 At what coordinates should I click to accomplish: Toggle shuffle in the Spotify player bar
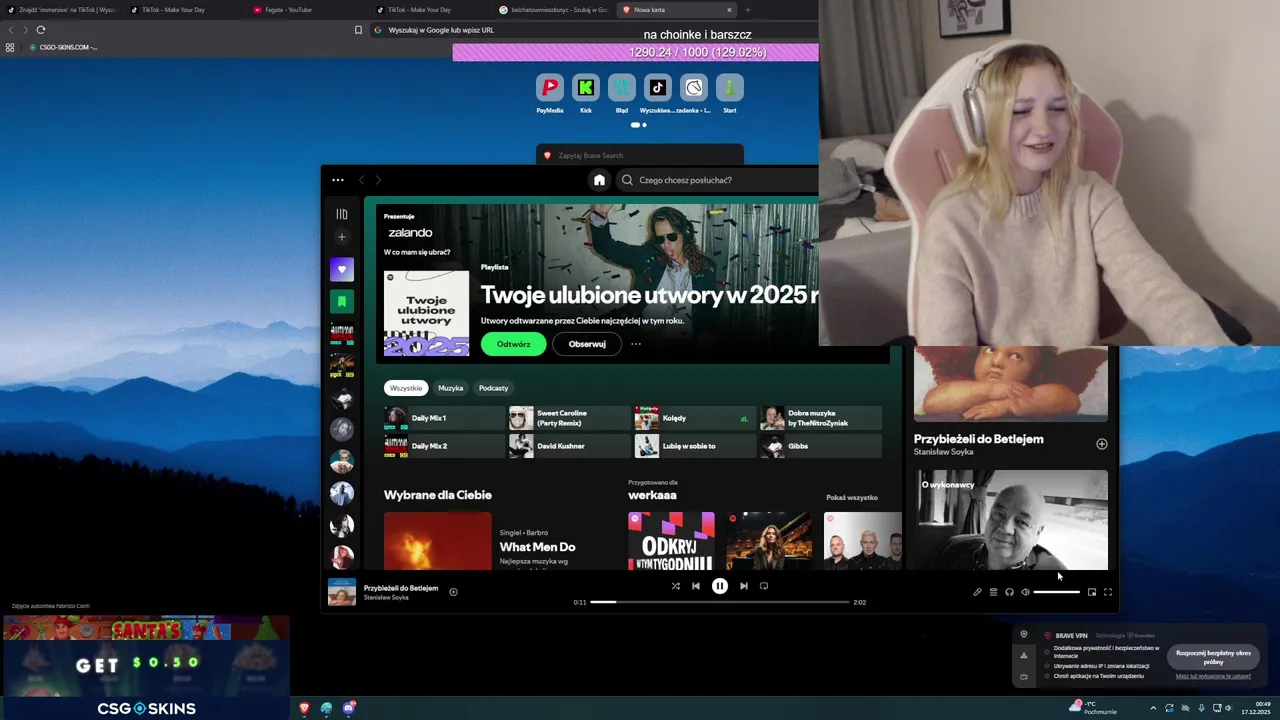(x=675, y=586)
